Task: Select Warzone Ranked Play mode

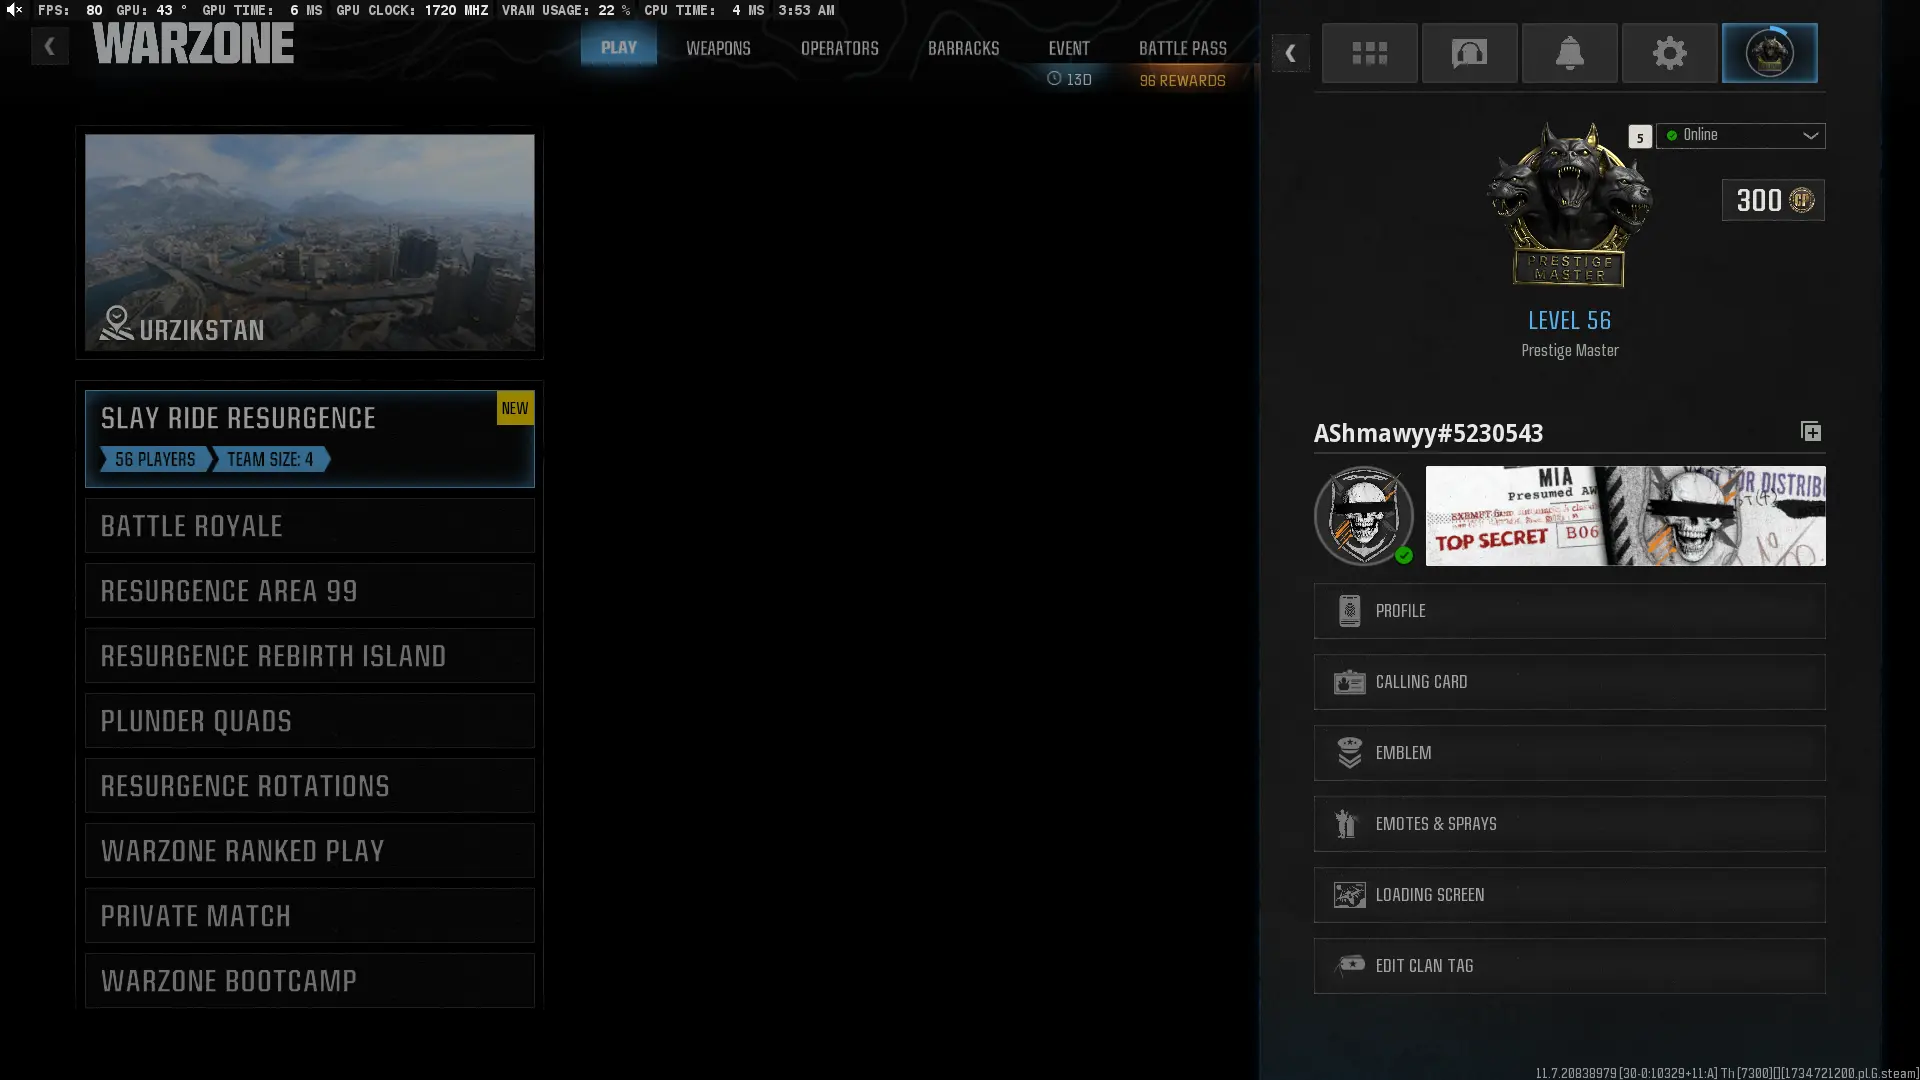Action: click(309, 851)
